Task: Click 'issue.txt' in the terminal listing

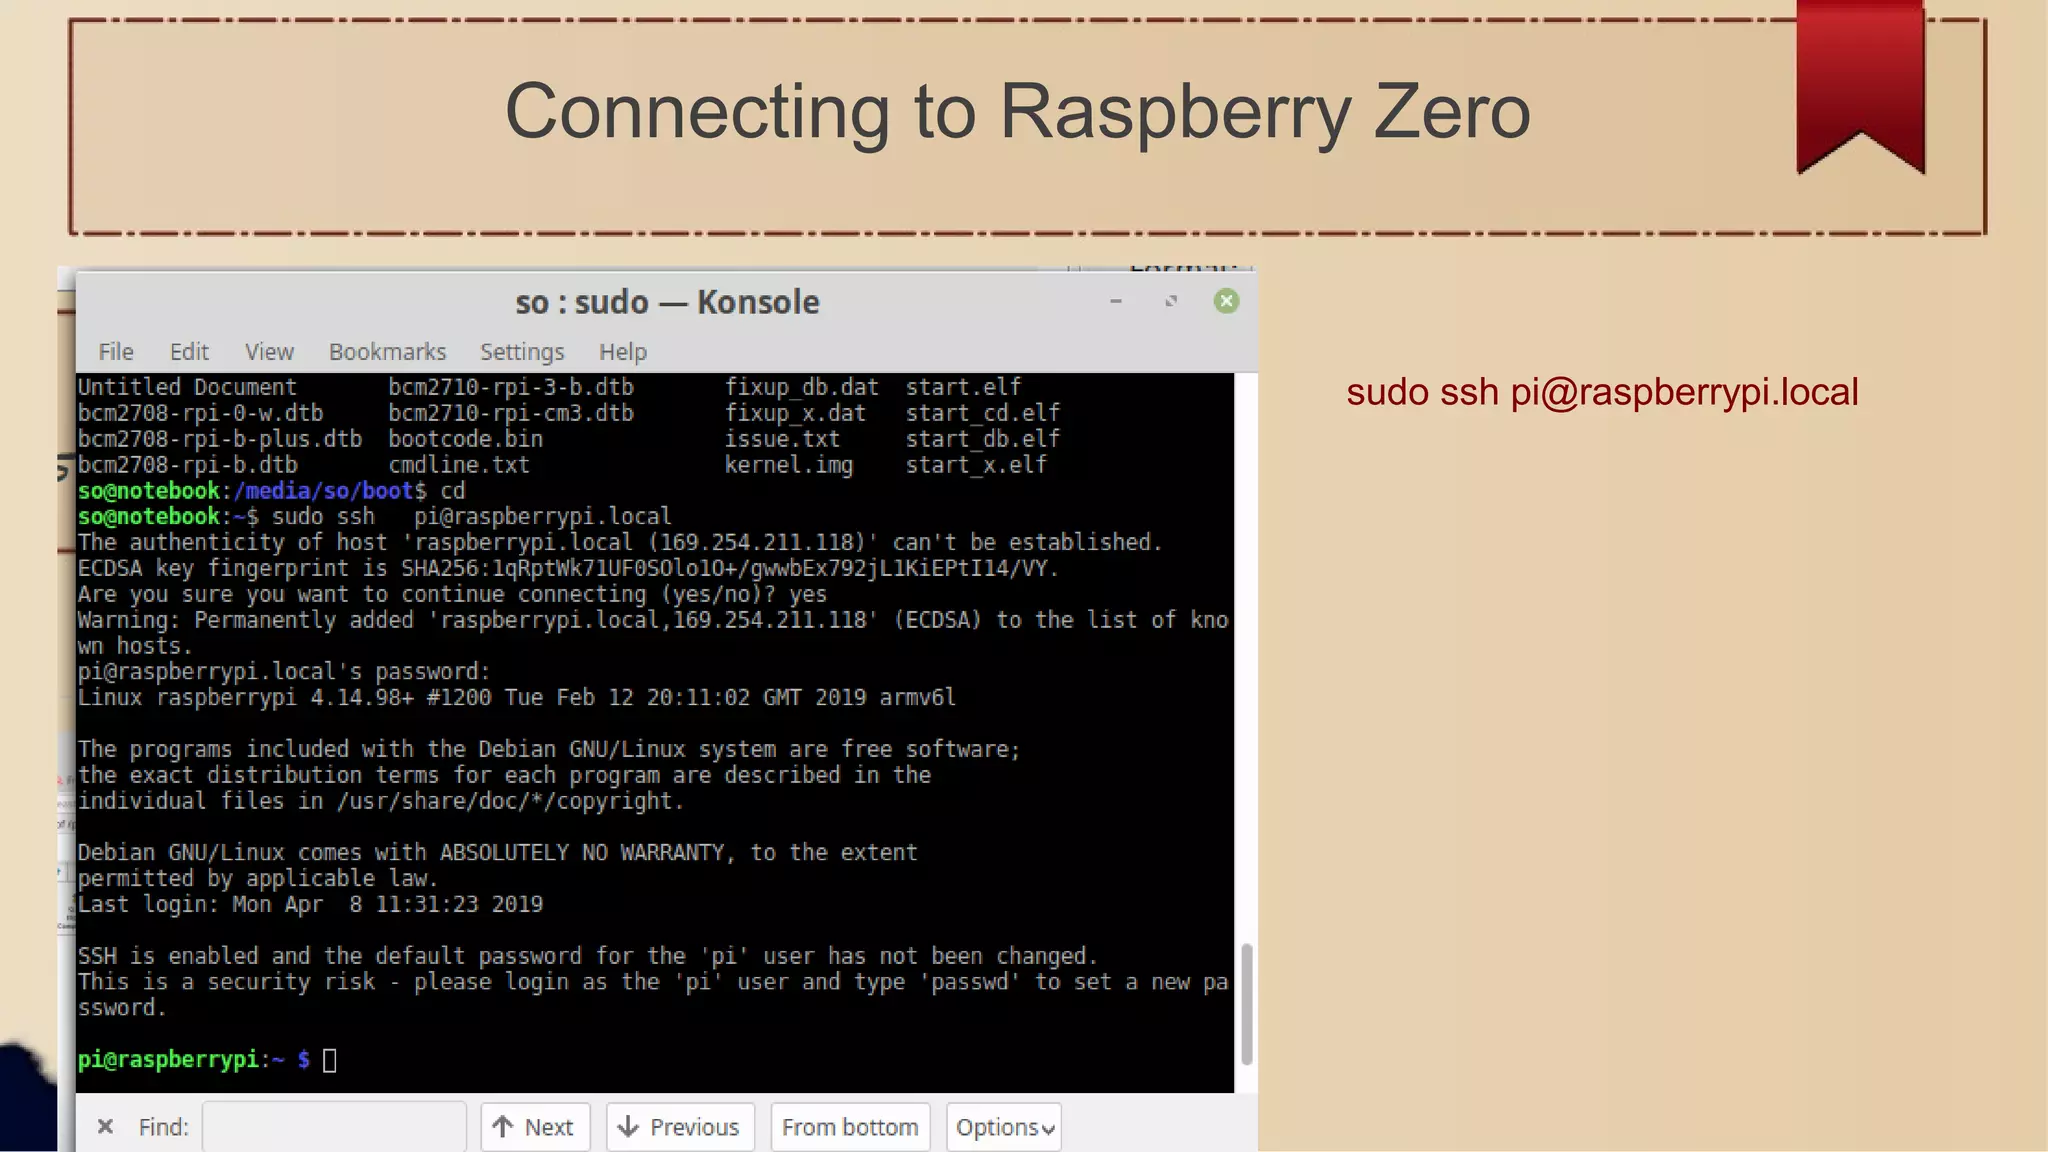Action: point(782,439)
